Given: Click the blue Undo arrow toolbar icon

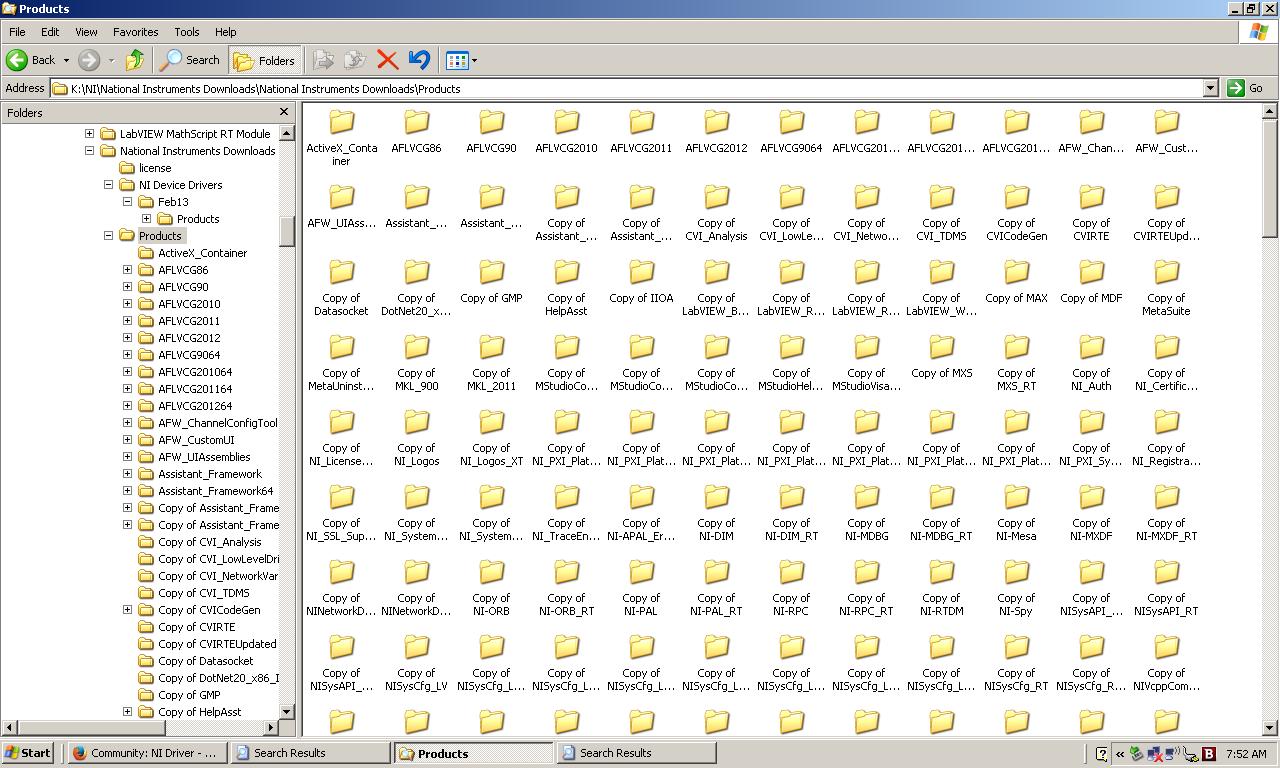Looking at the screenshot, I should 419,60.
